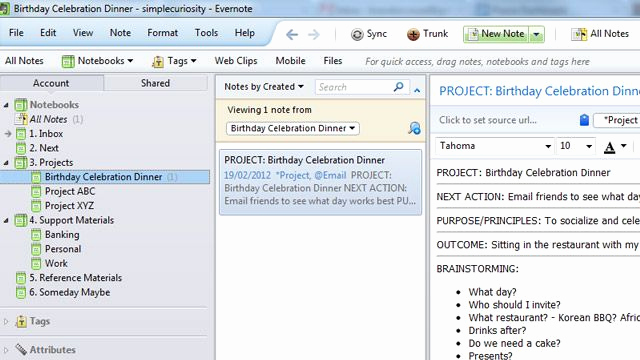640x360 pixels.
Task: Open the View menu
Action: click(x=83, y=33)
